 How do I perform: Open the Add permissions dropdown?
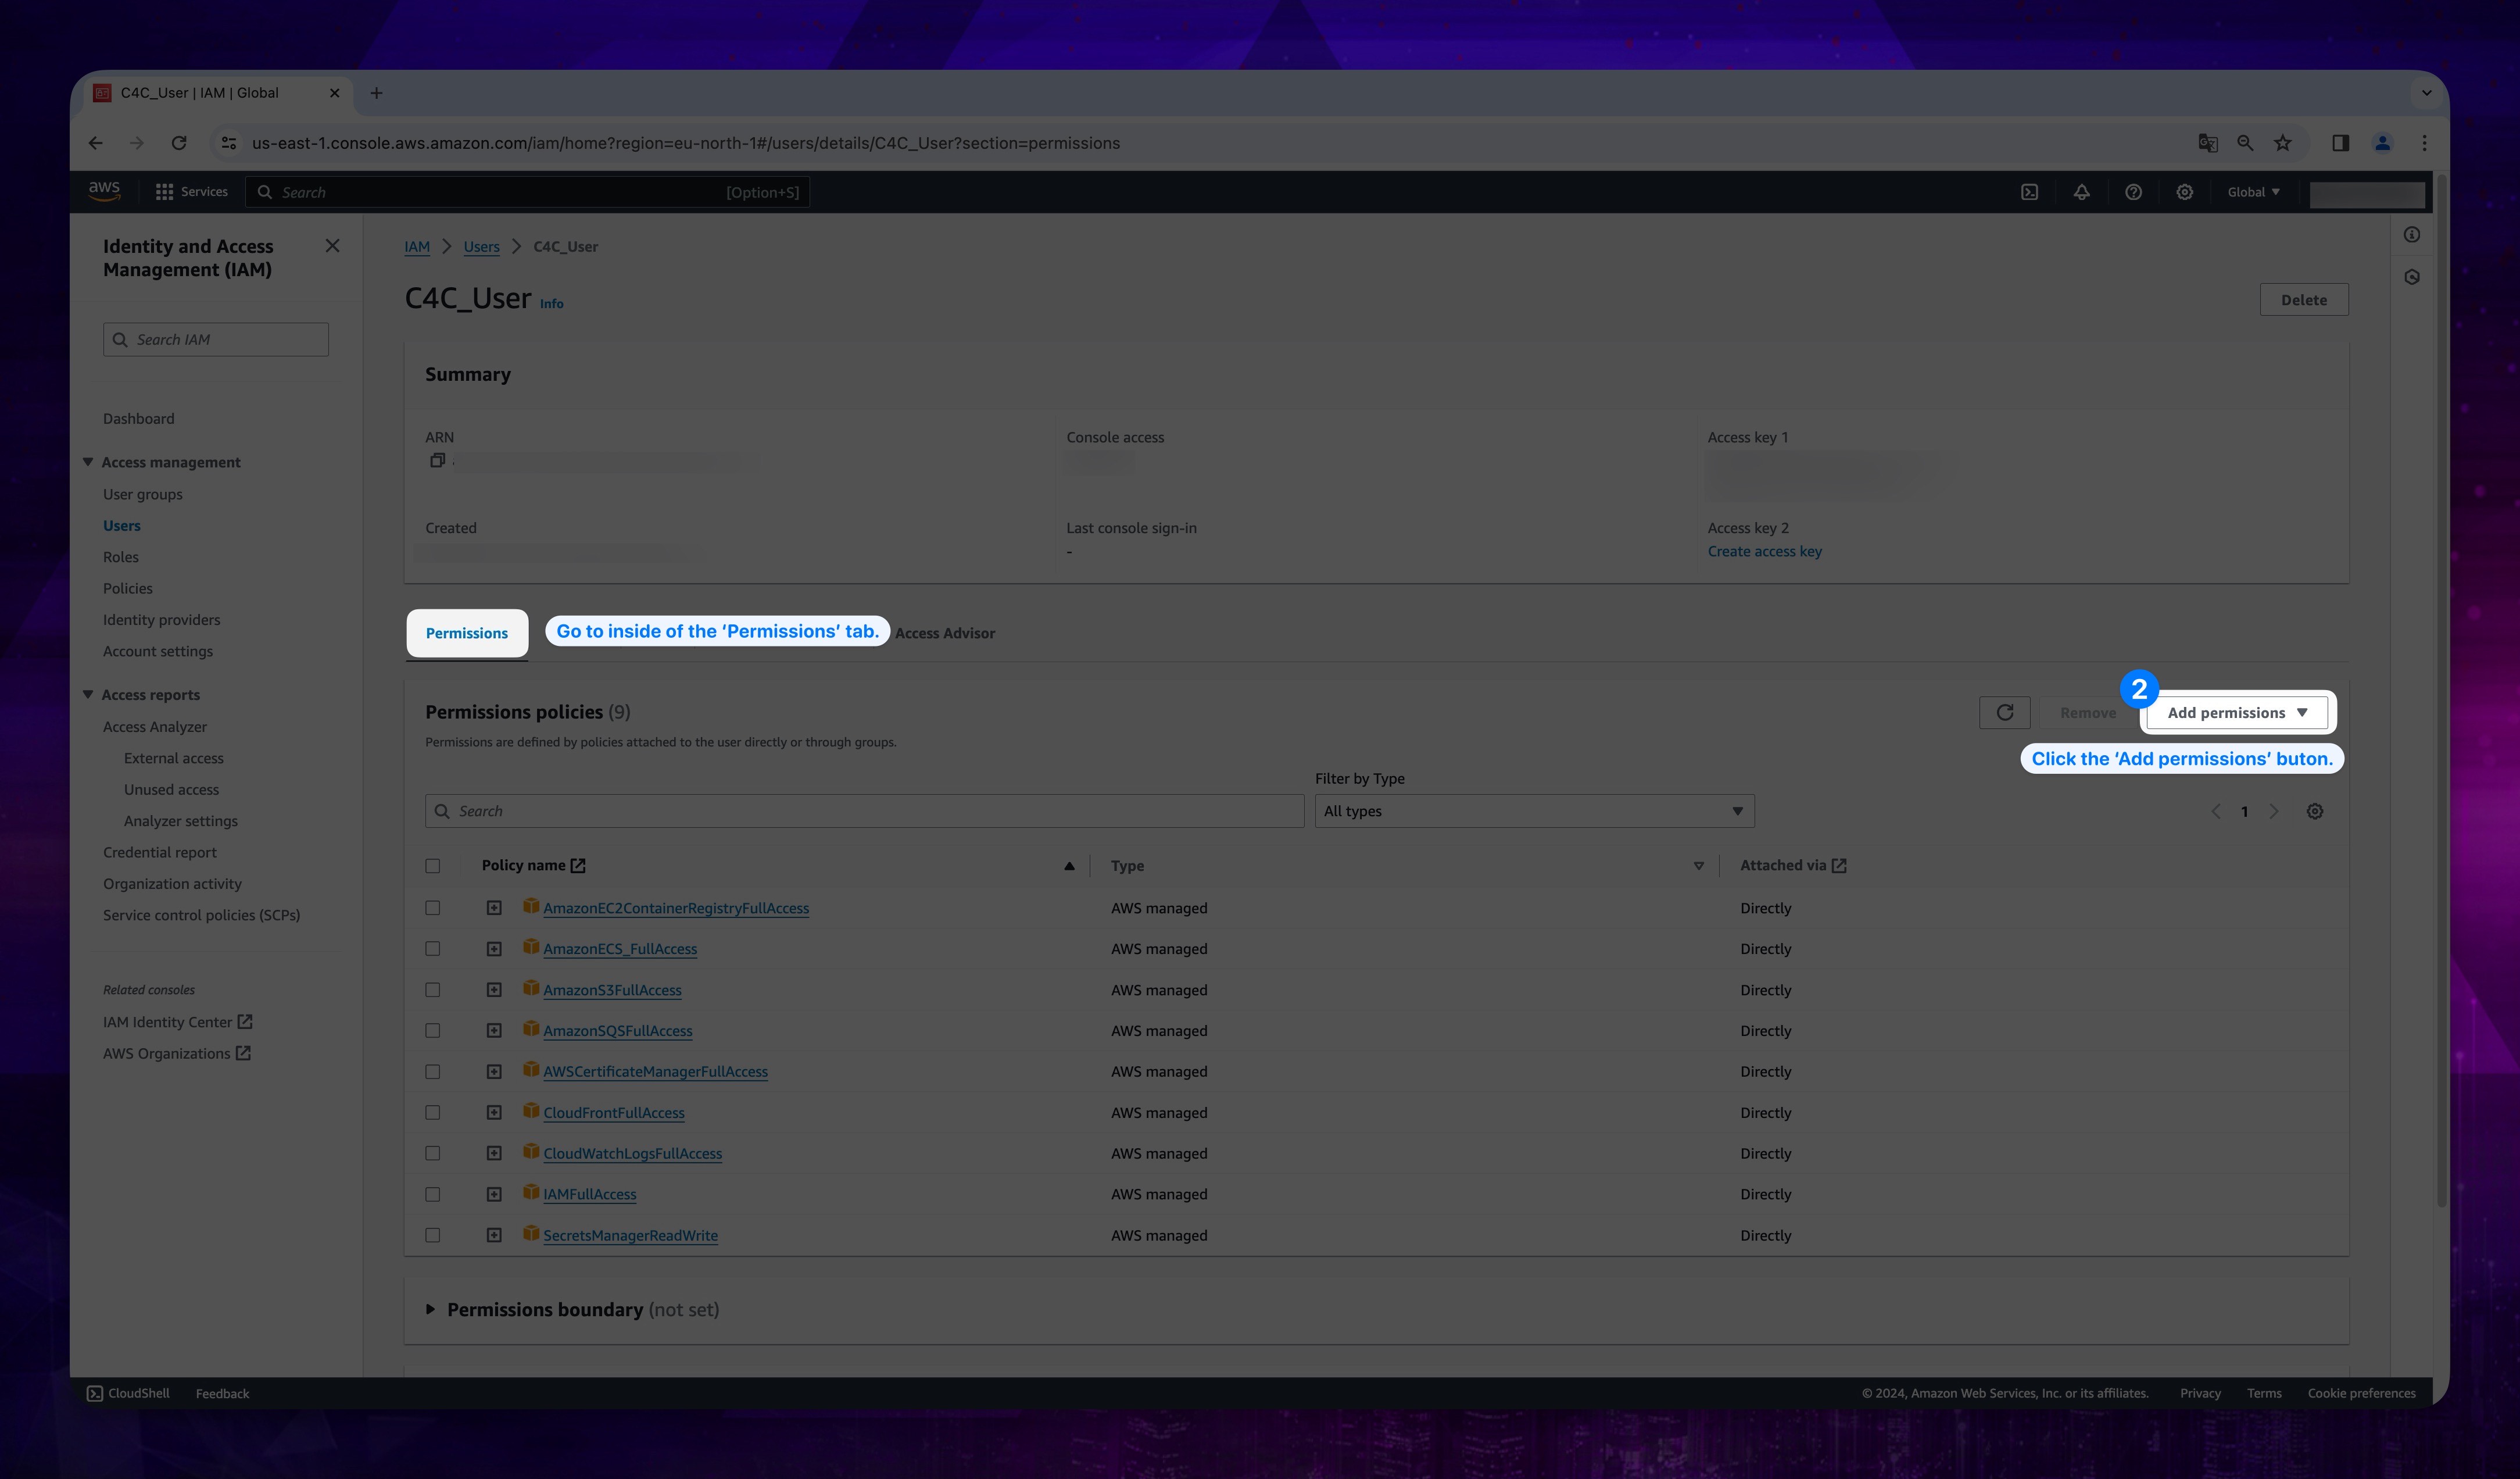click(2237, 712)
